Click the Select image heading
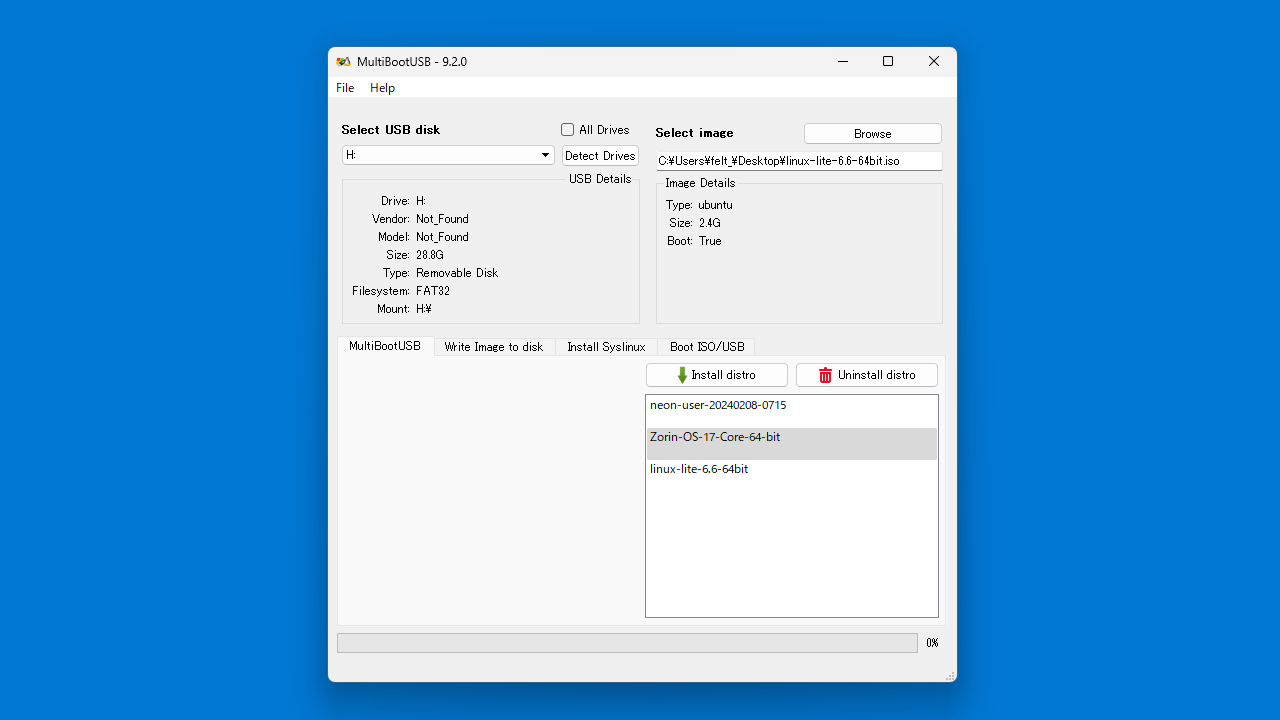1280x720 pixels. [694, 133]
